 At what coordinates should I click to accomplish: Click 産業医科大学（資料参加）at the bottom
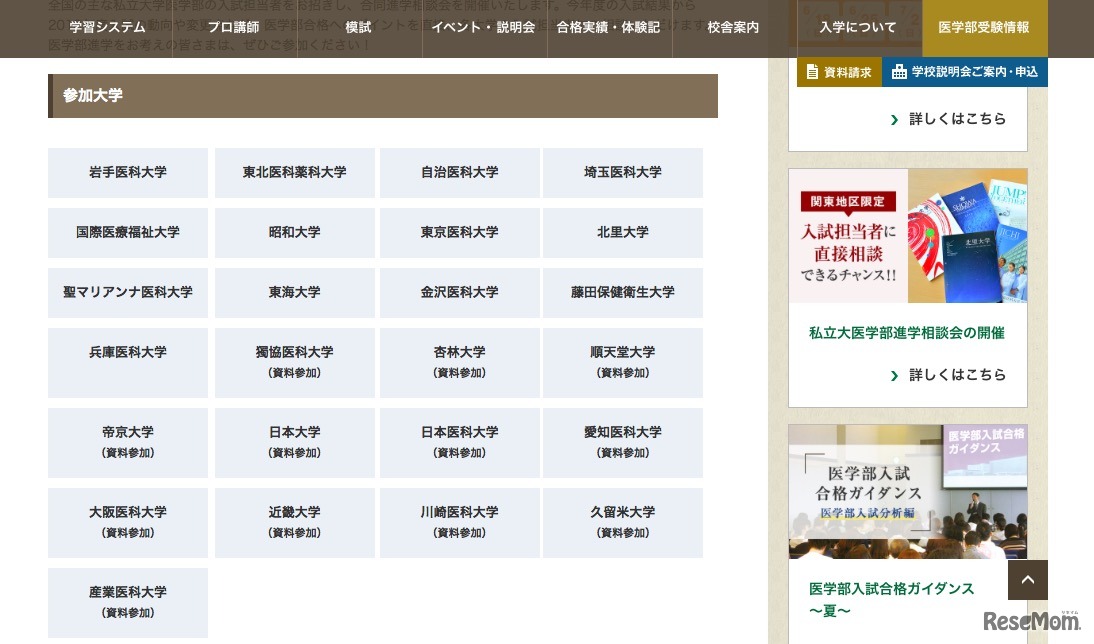click(127, 602)
